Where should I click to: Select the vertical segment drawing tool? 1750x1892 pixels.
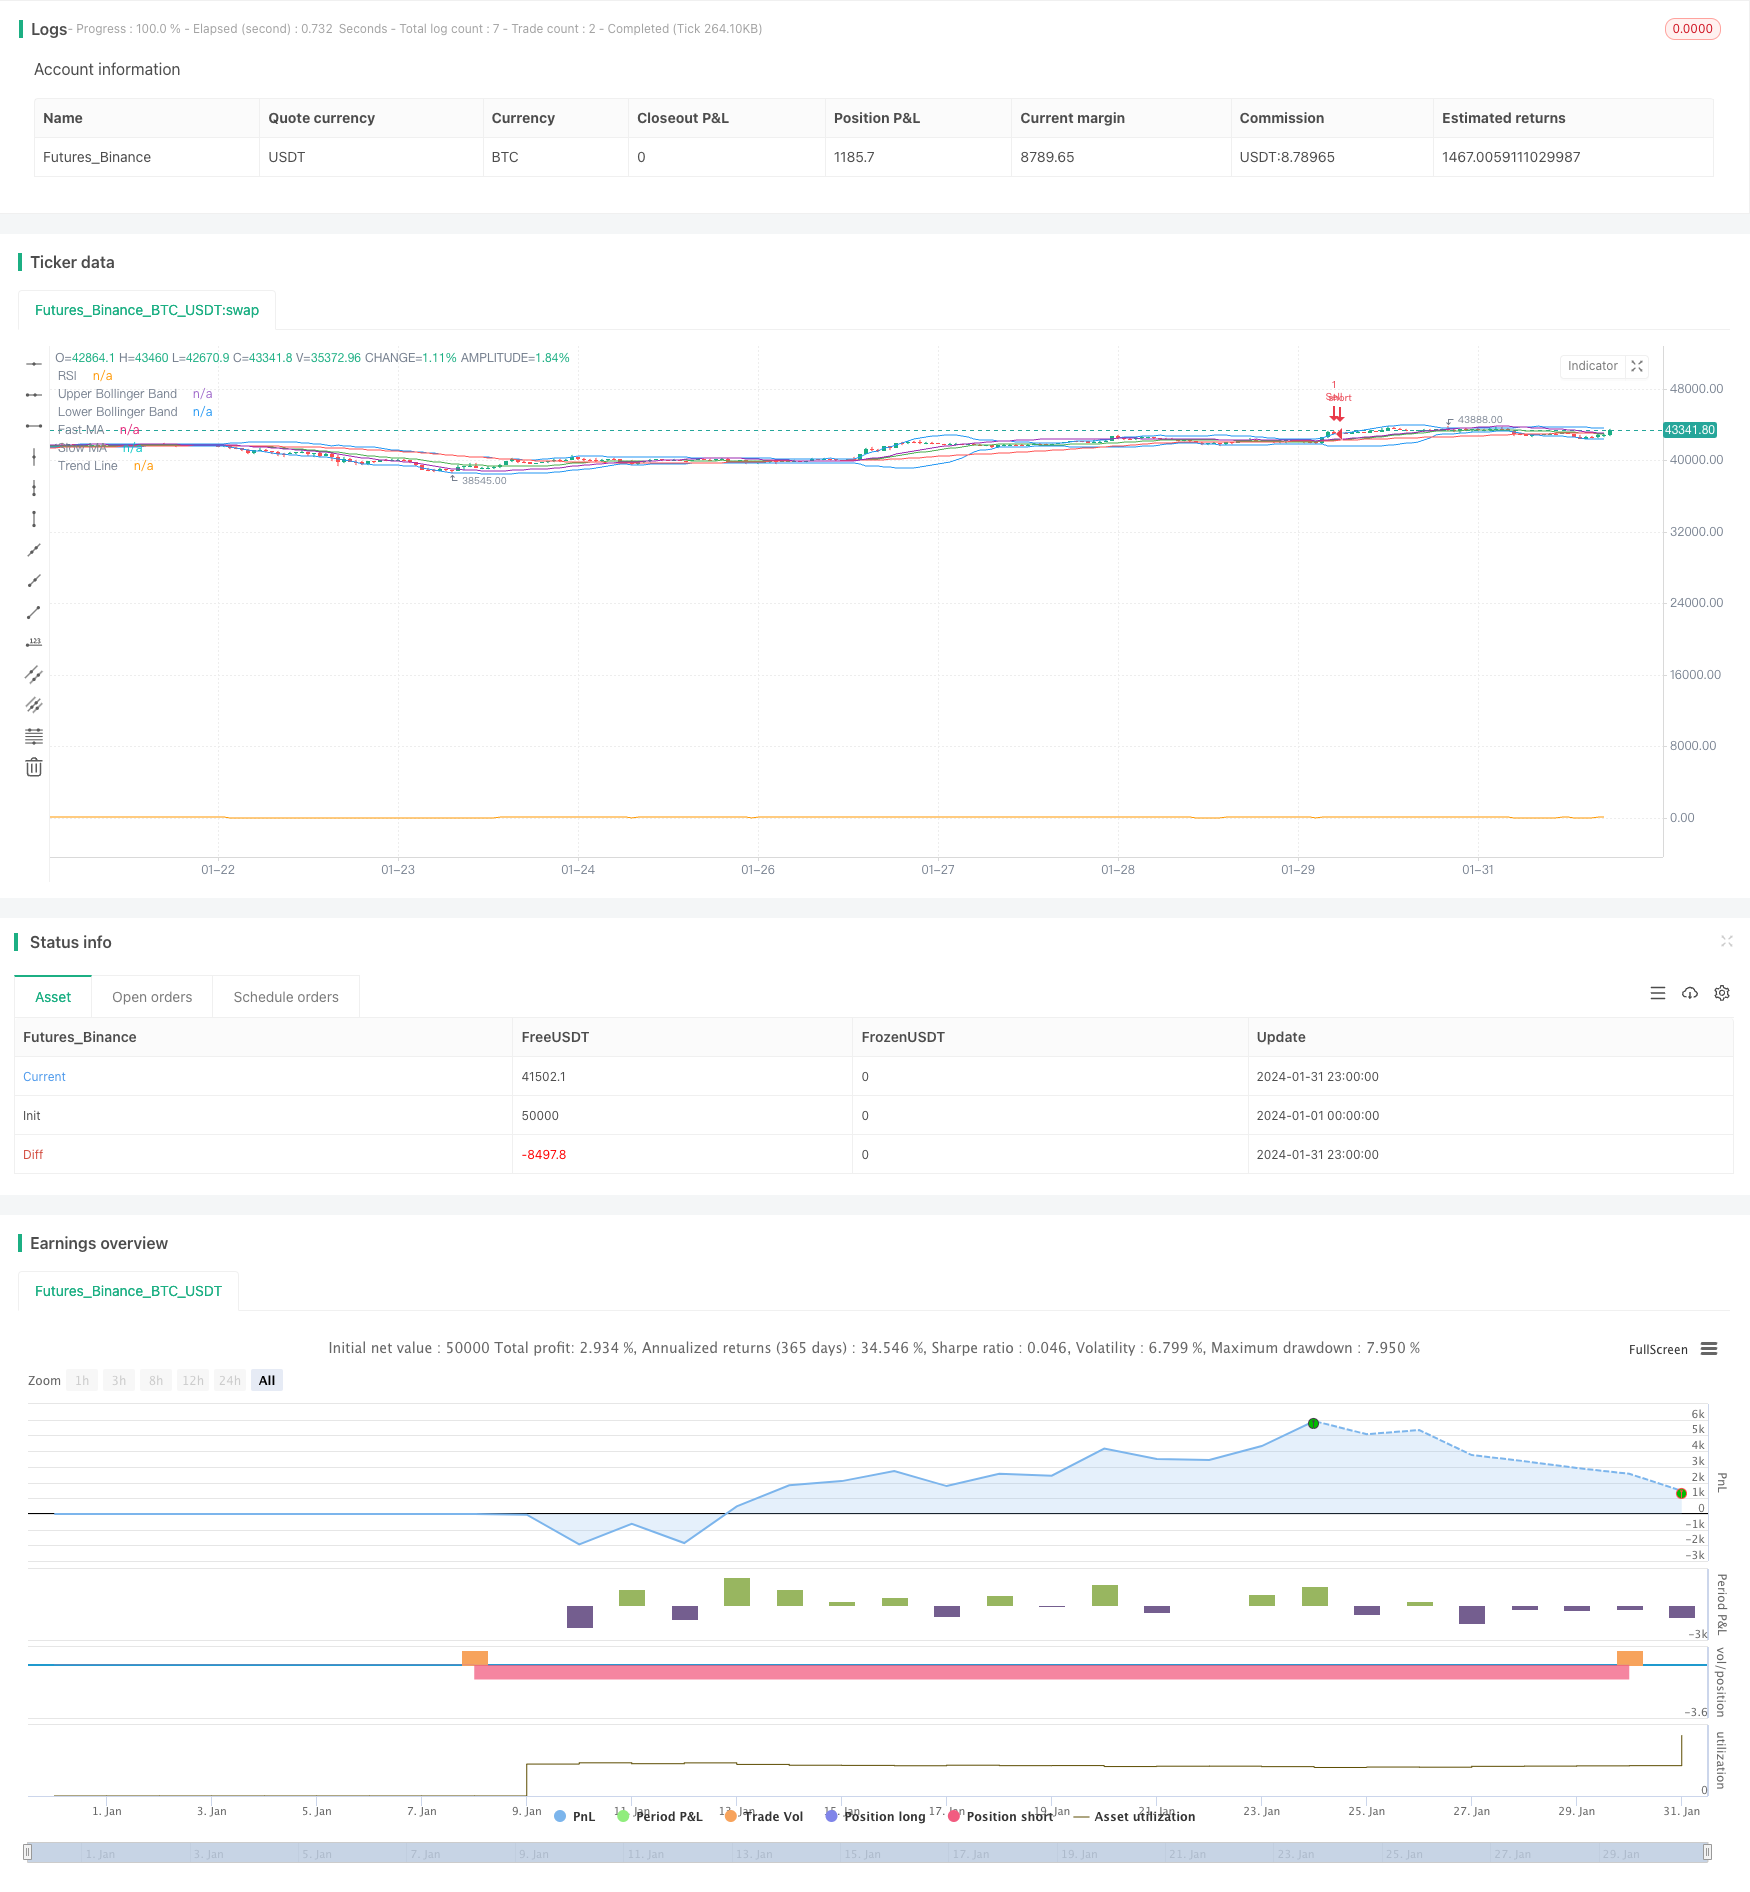click(34, 519)
